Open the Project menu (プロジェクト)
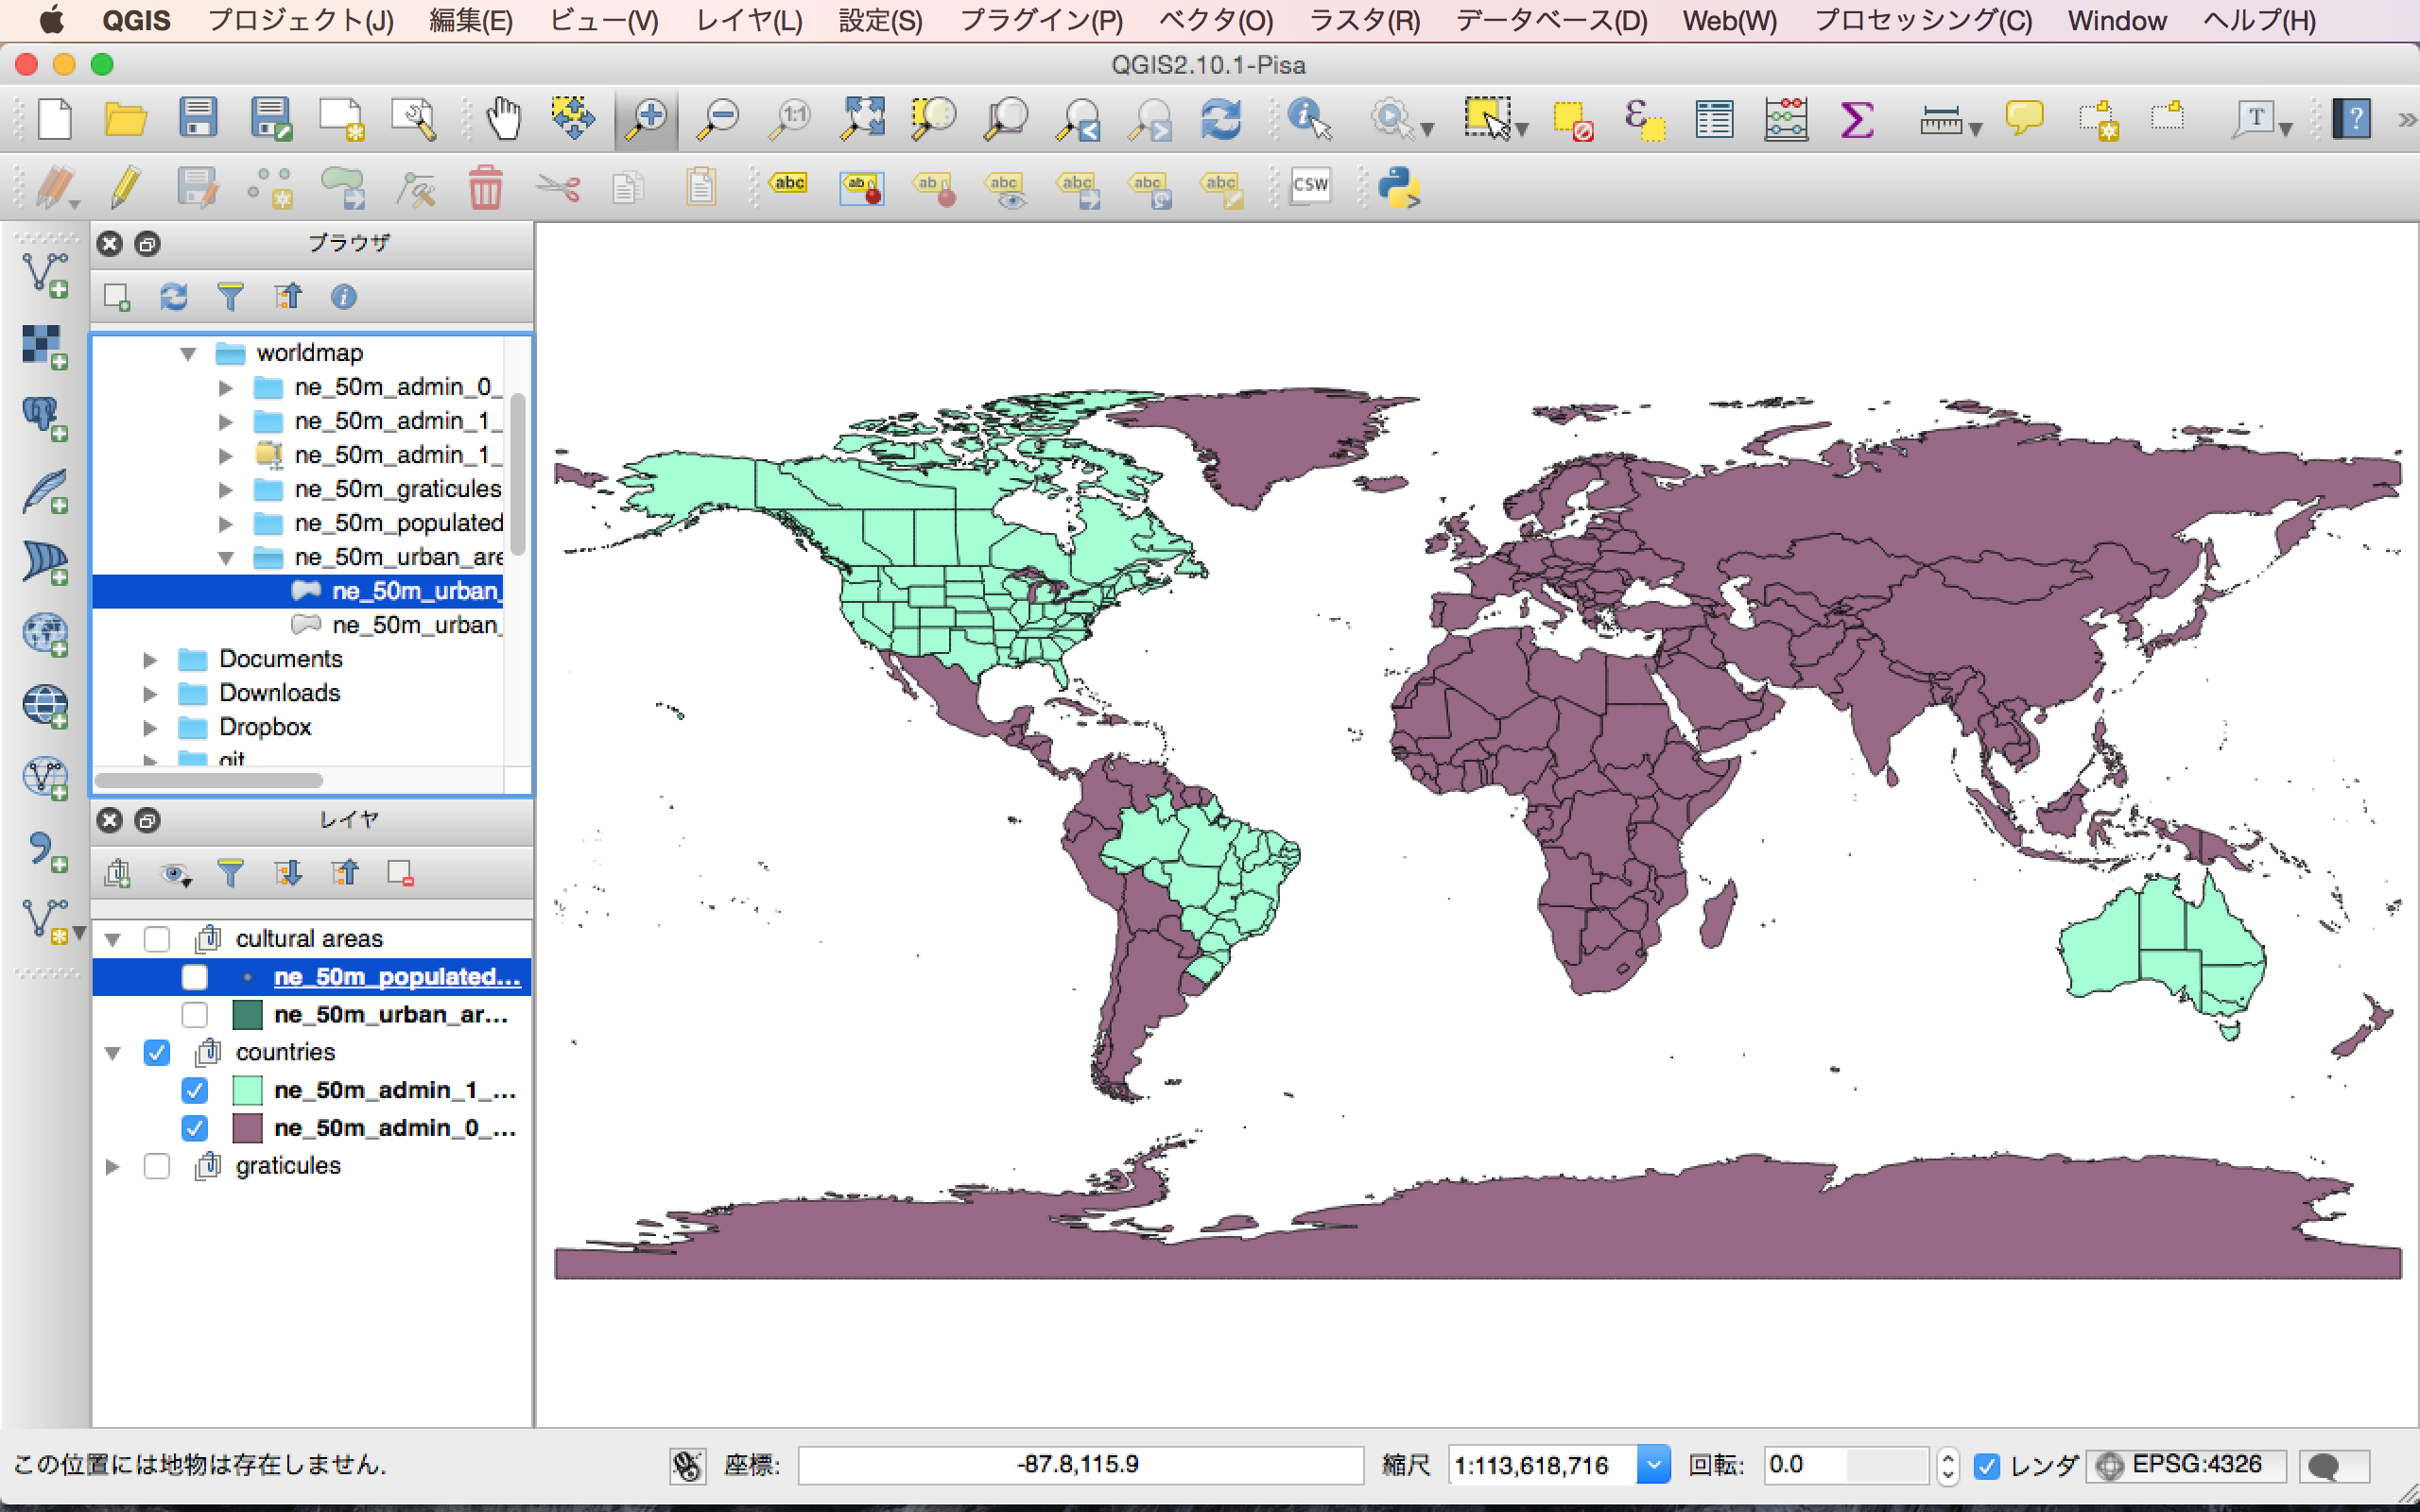 pyautogui.click(x=301, y=21)
